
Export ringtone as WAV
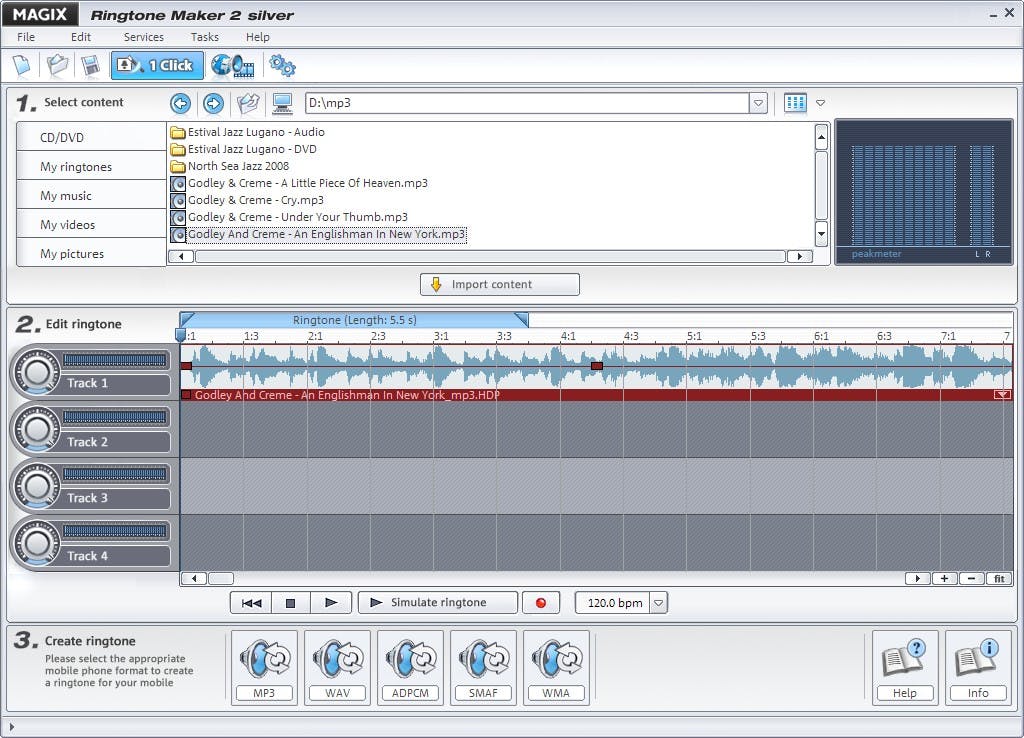pyautogui.click(x=338, y=667)
